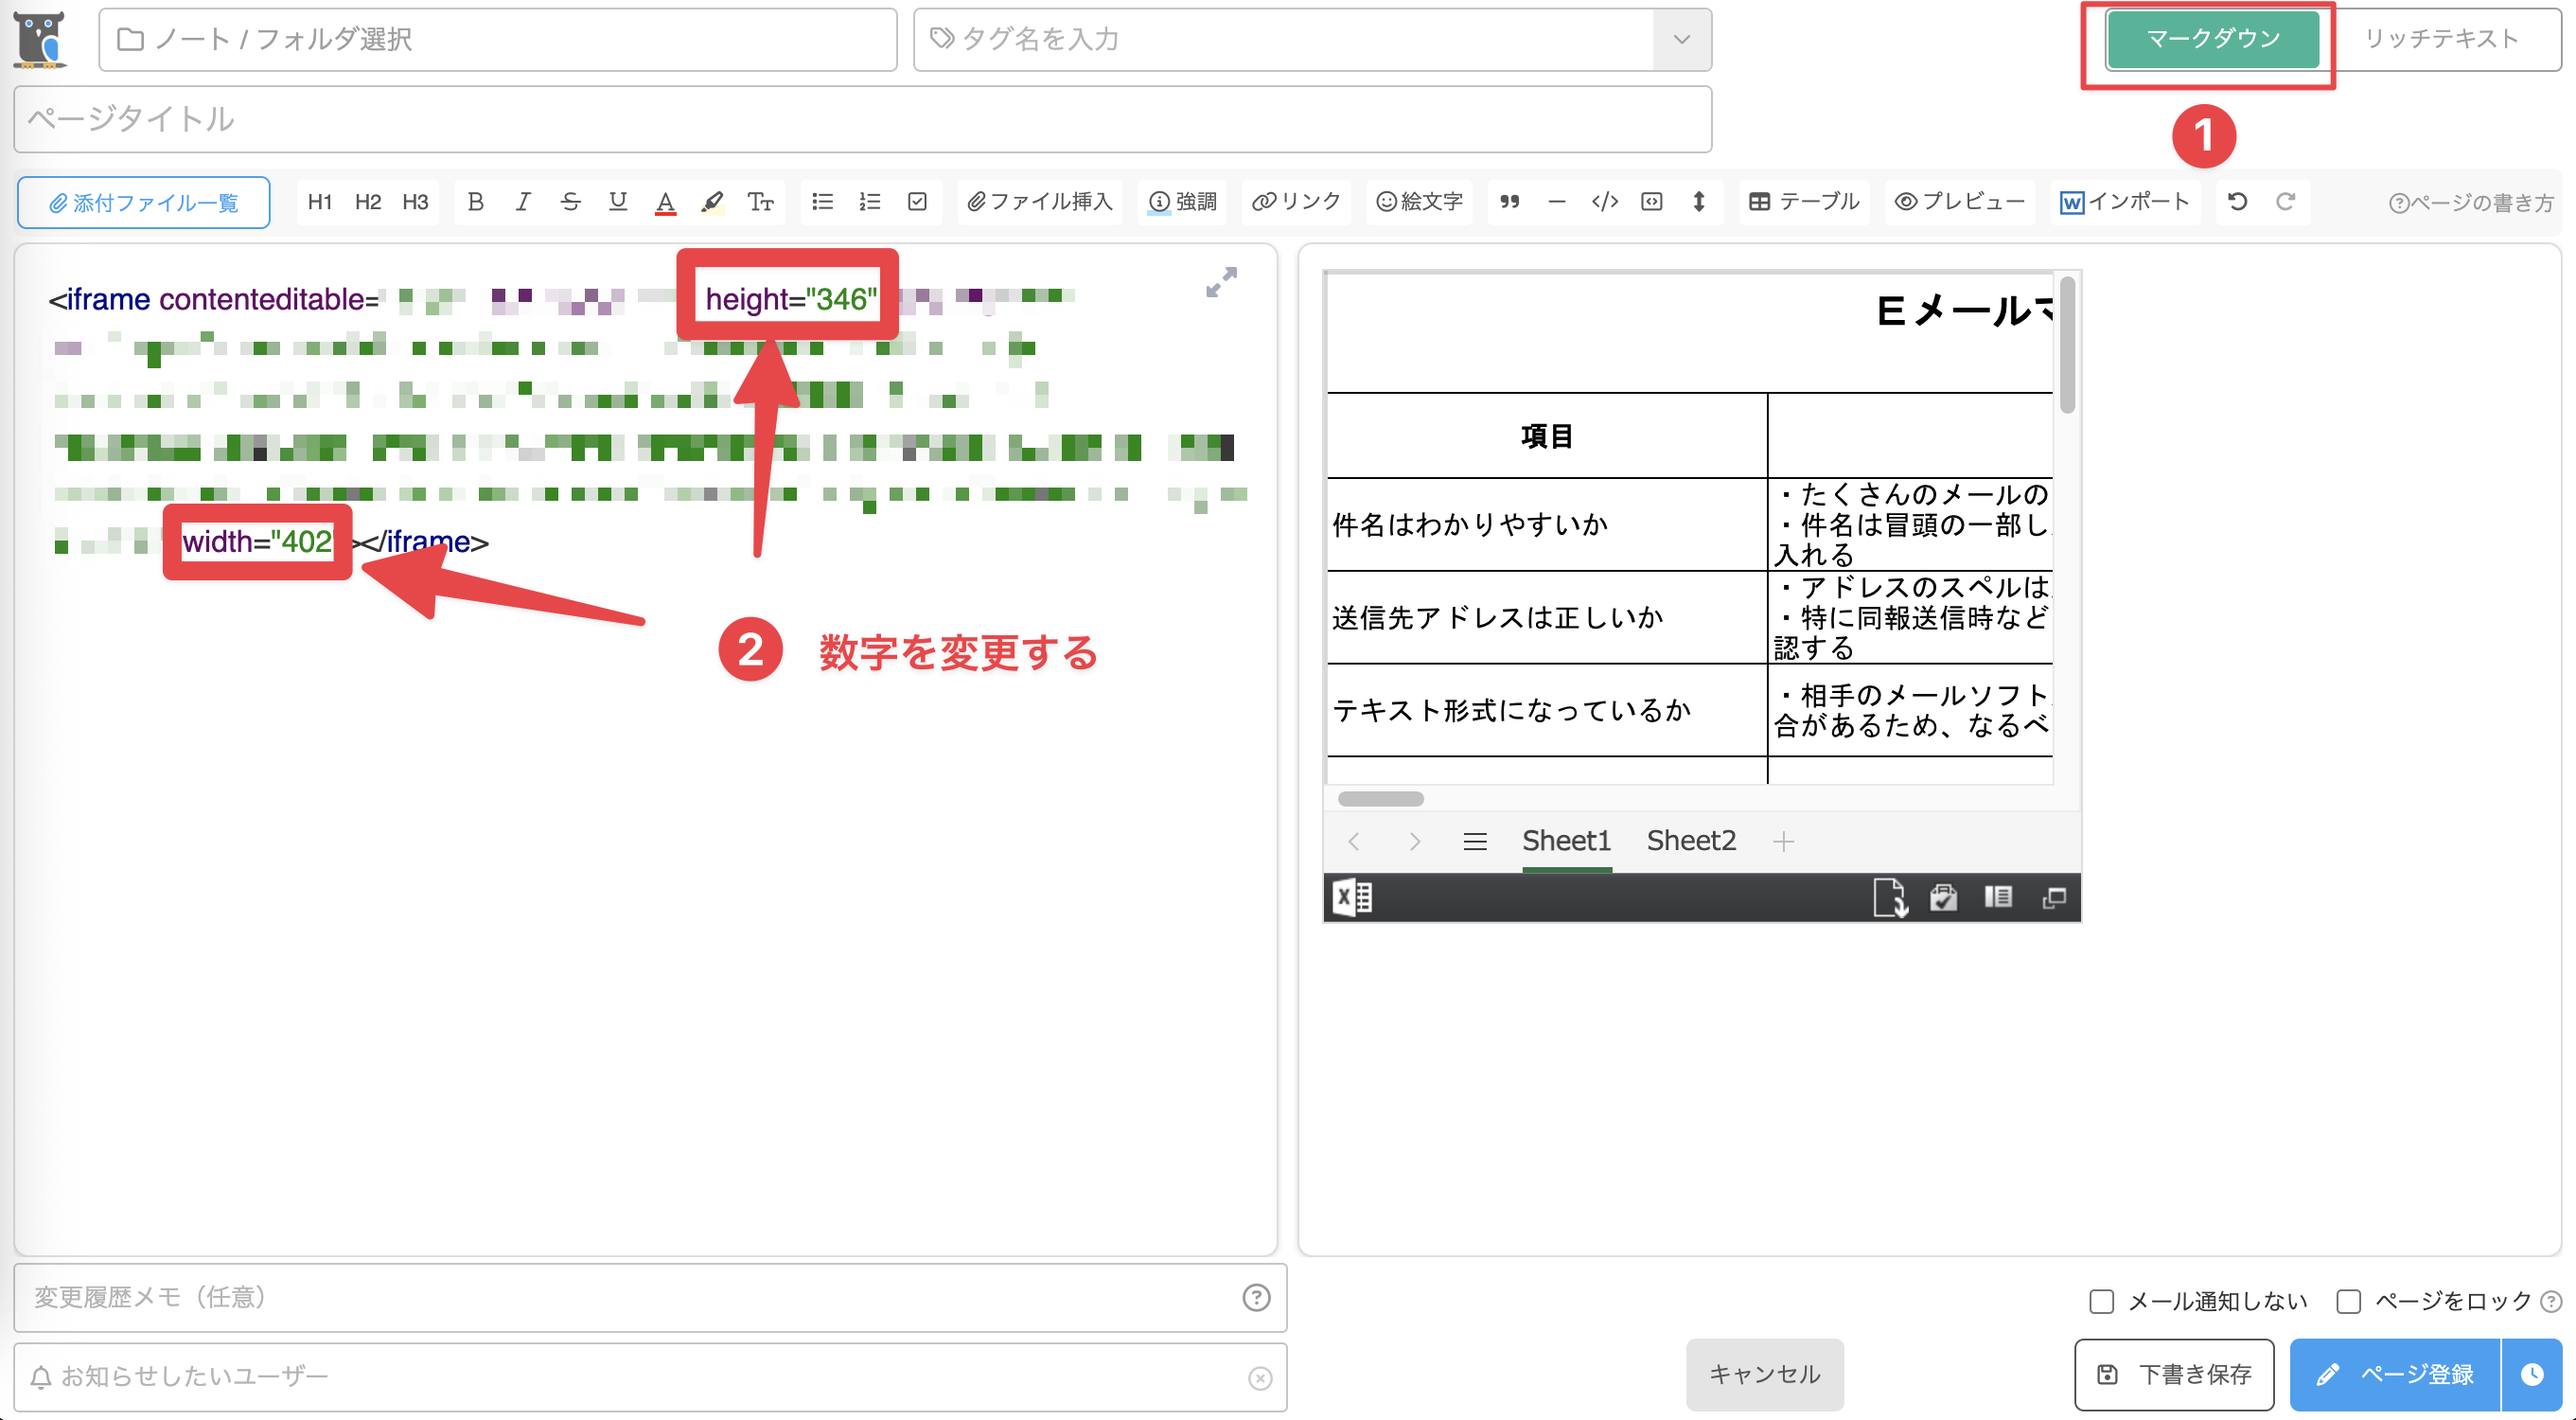The height and width of the screenshot is (1420, 2576).
Task: Switch to the Sheet2 tab
Action: (1690, 841)
